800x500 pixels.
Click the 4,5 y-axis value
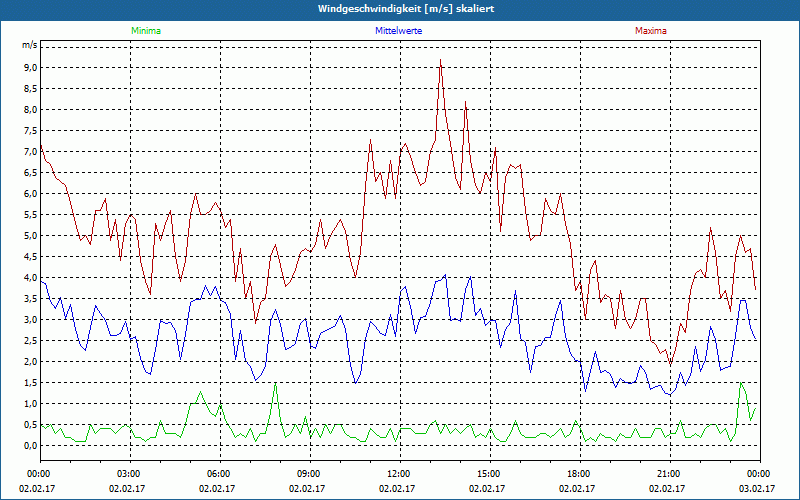click(30, 257)
